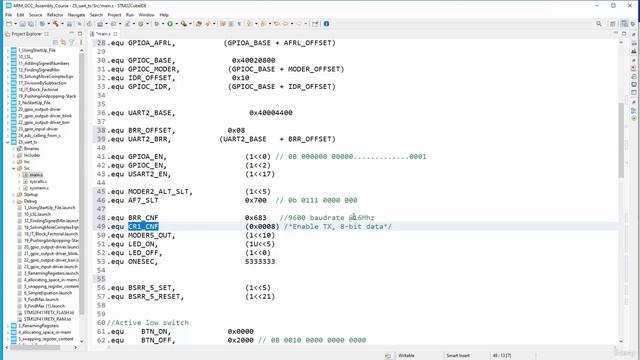Open the Window menu
The image size is (640, 360).
(x=147, y=15)
